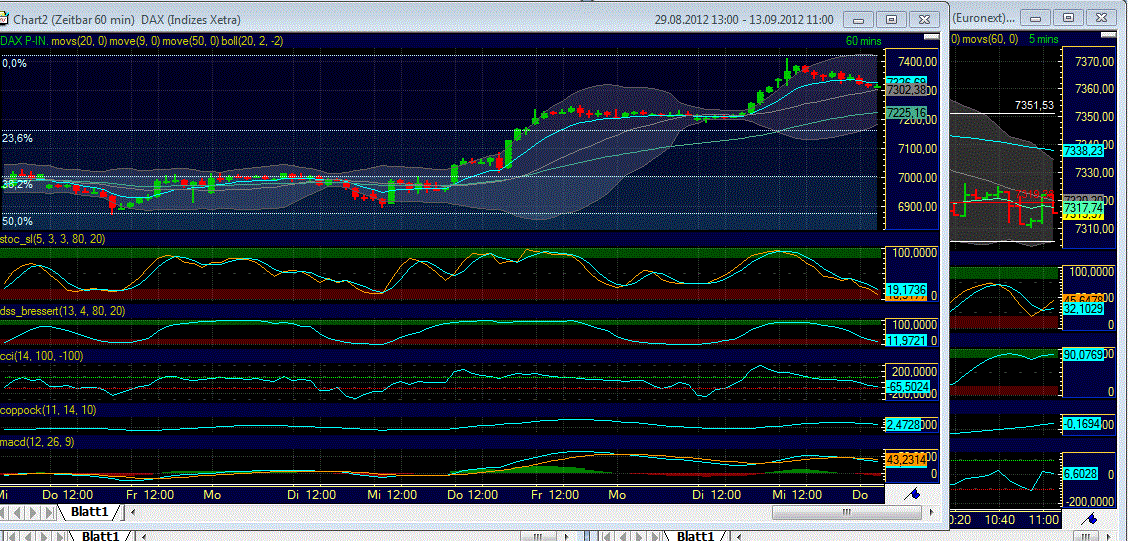Click the cci(14, 100, -100) indicator label
Viewport: 1128px width, 541px height.
[41, 355]
